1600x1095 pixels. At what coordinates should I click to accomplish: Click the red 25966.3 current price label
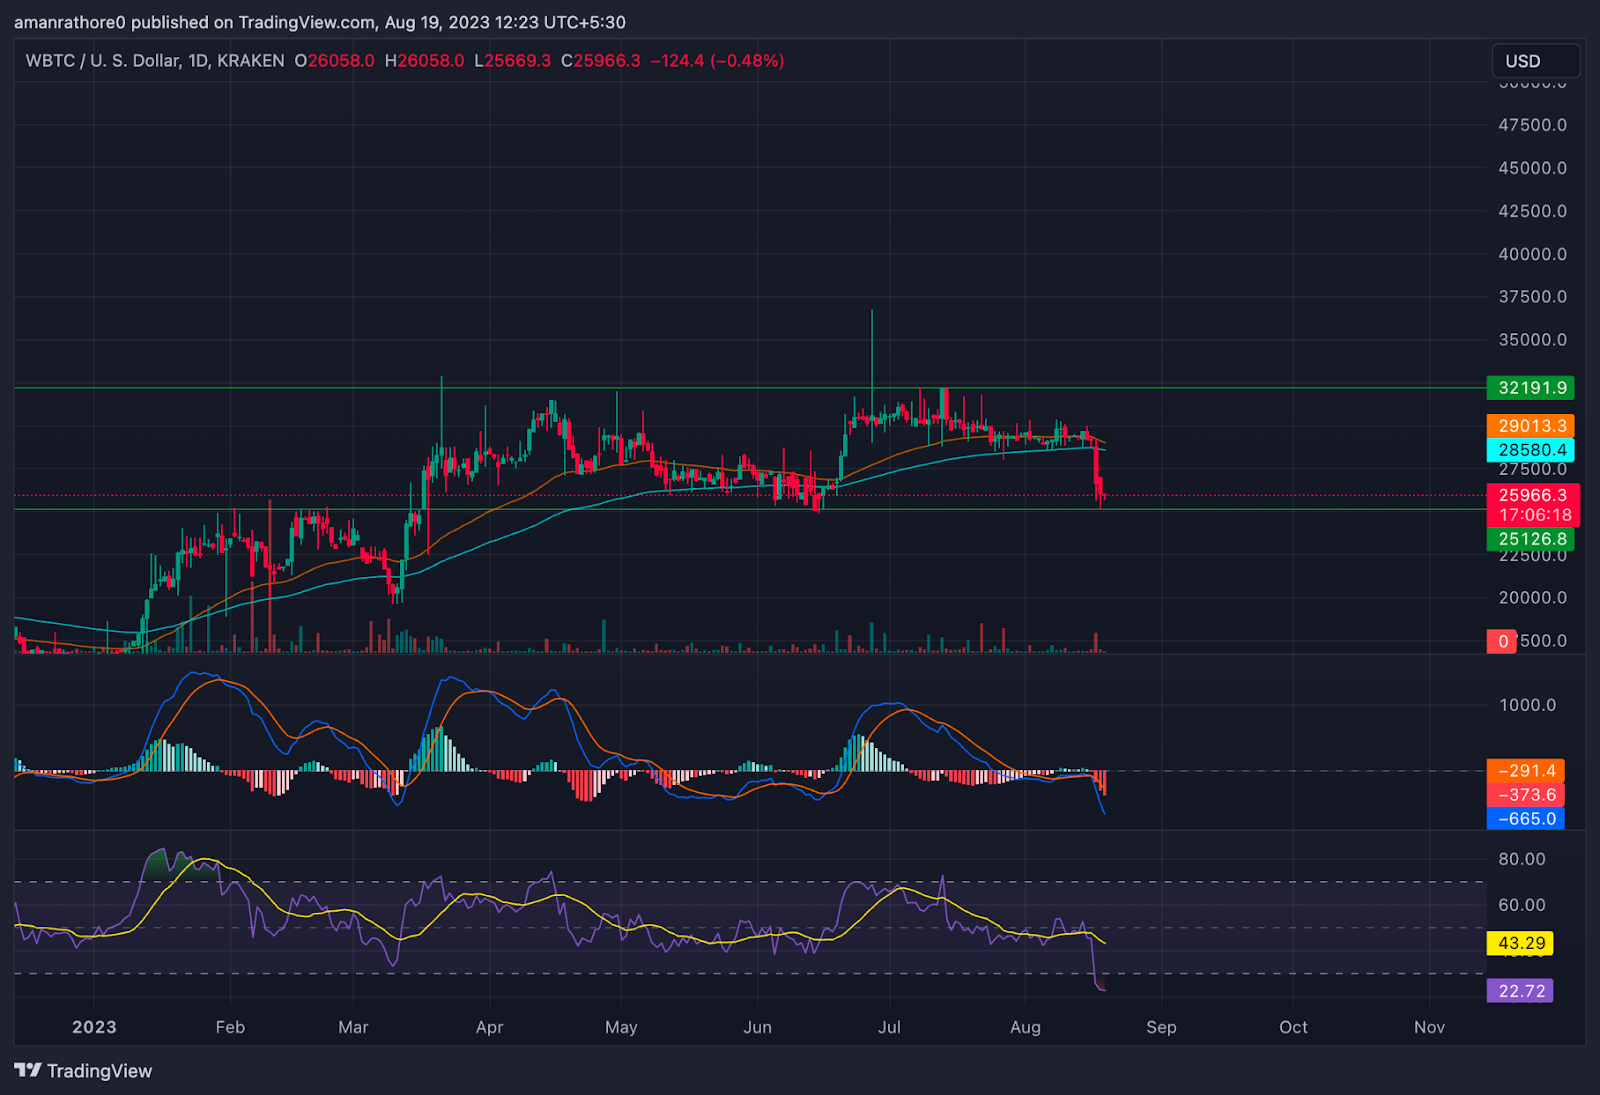pyautogui.click(x=1532, y=495)
